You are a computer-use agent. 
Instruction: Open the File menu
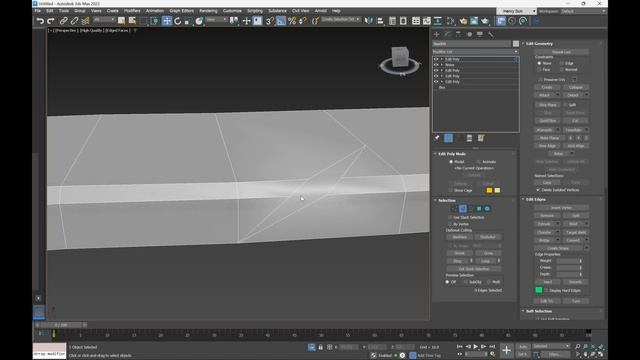point(38,11)
